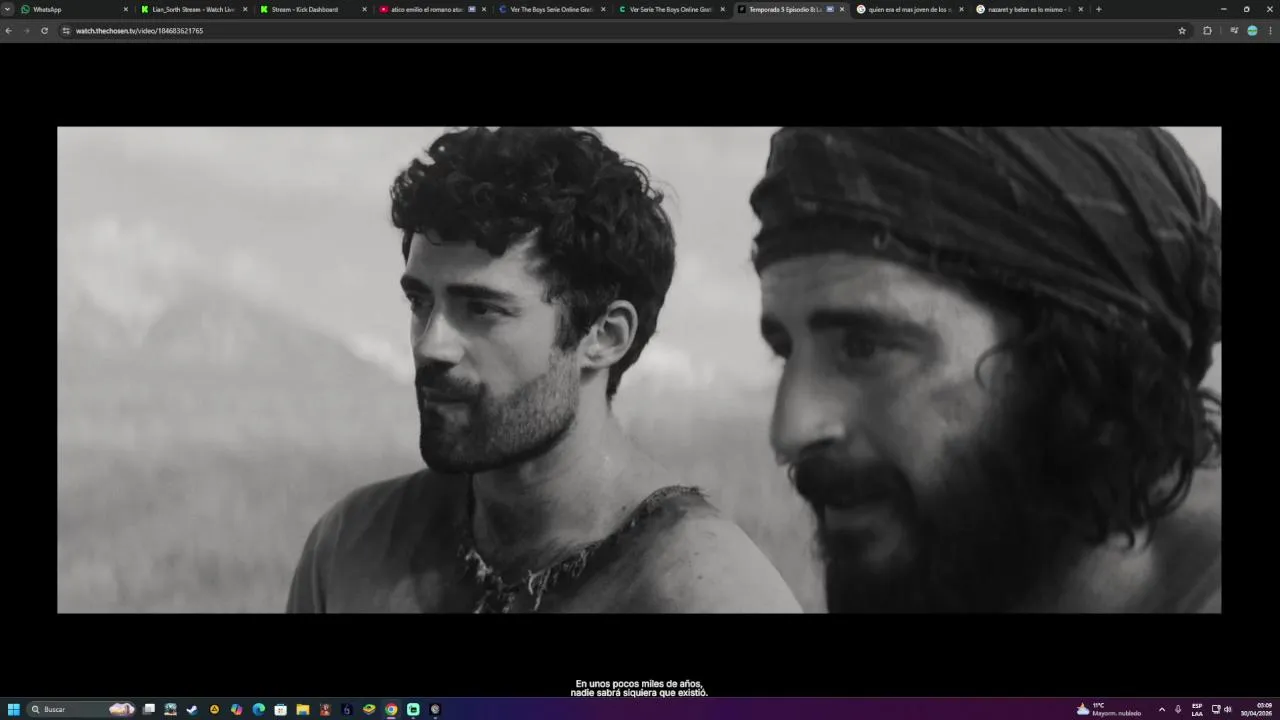The width and height of the screenshot is (1280, 720).
Task: Close the WhatsApp tab
Action: tap(126, 9)
